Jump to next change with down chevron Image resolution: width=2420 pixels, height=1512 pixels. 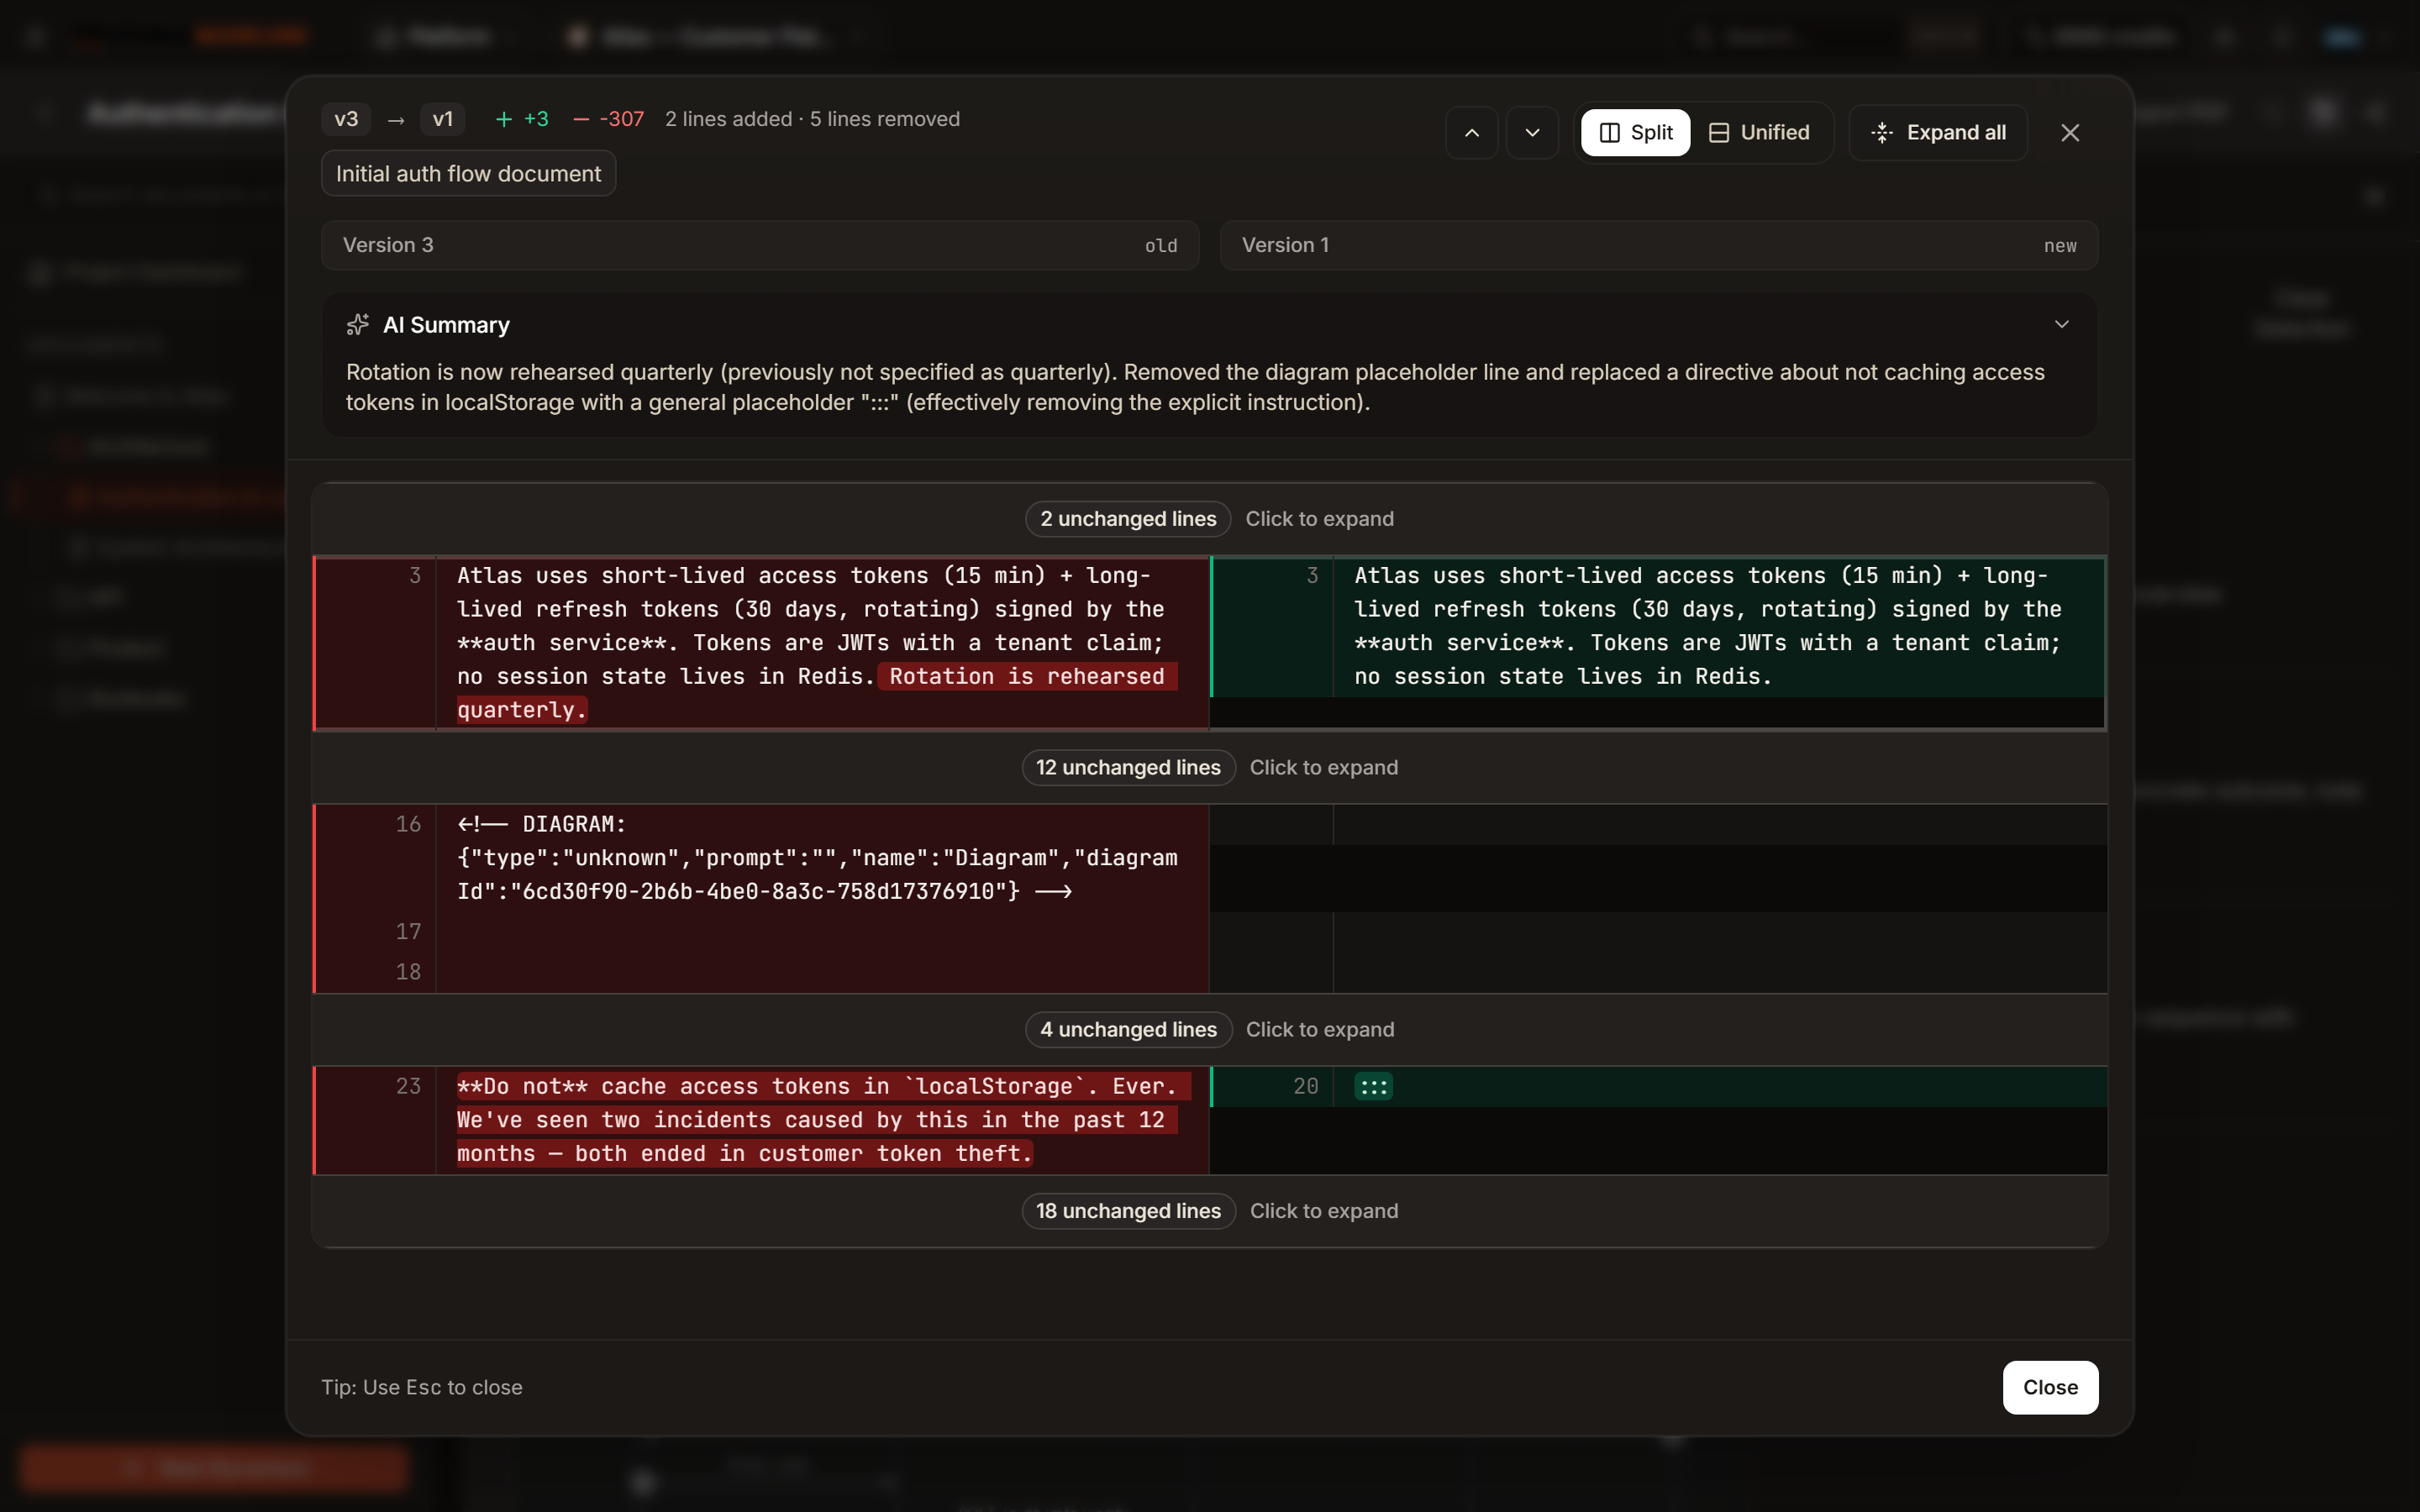(1532, 133)
